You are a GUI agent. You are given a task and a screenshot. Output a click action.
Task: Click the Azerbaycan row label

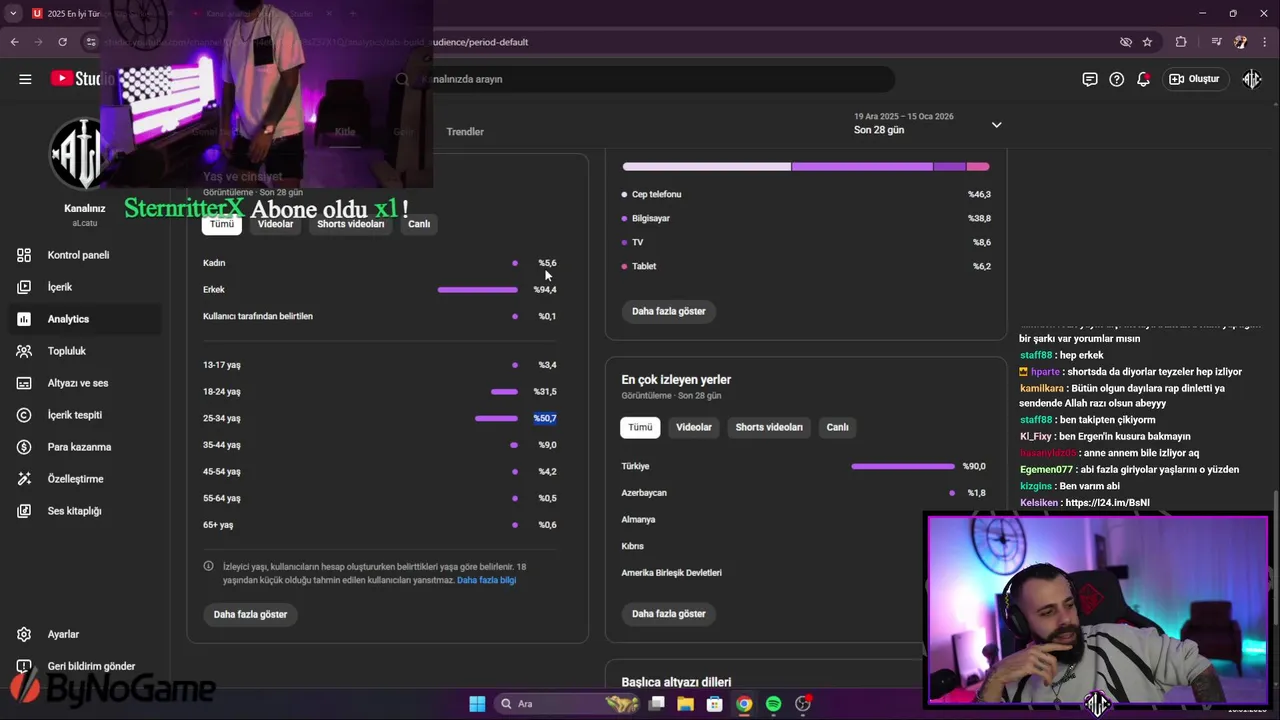pos(644,493)
